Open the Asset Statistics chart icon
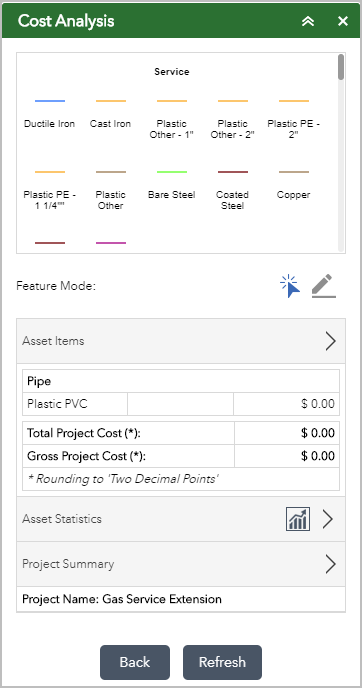 [298, 519]
